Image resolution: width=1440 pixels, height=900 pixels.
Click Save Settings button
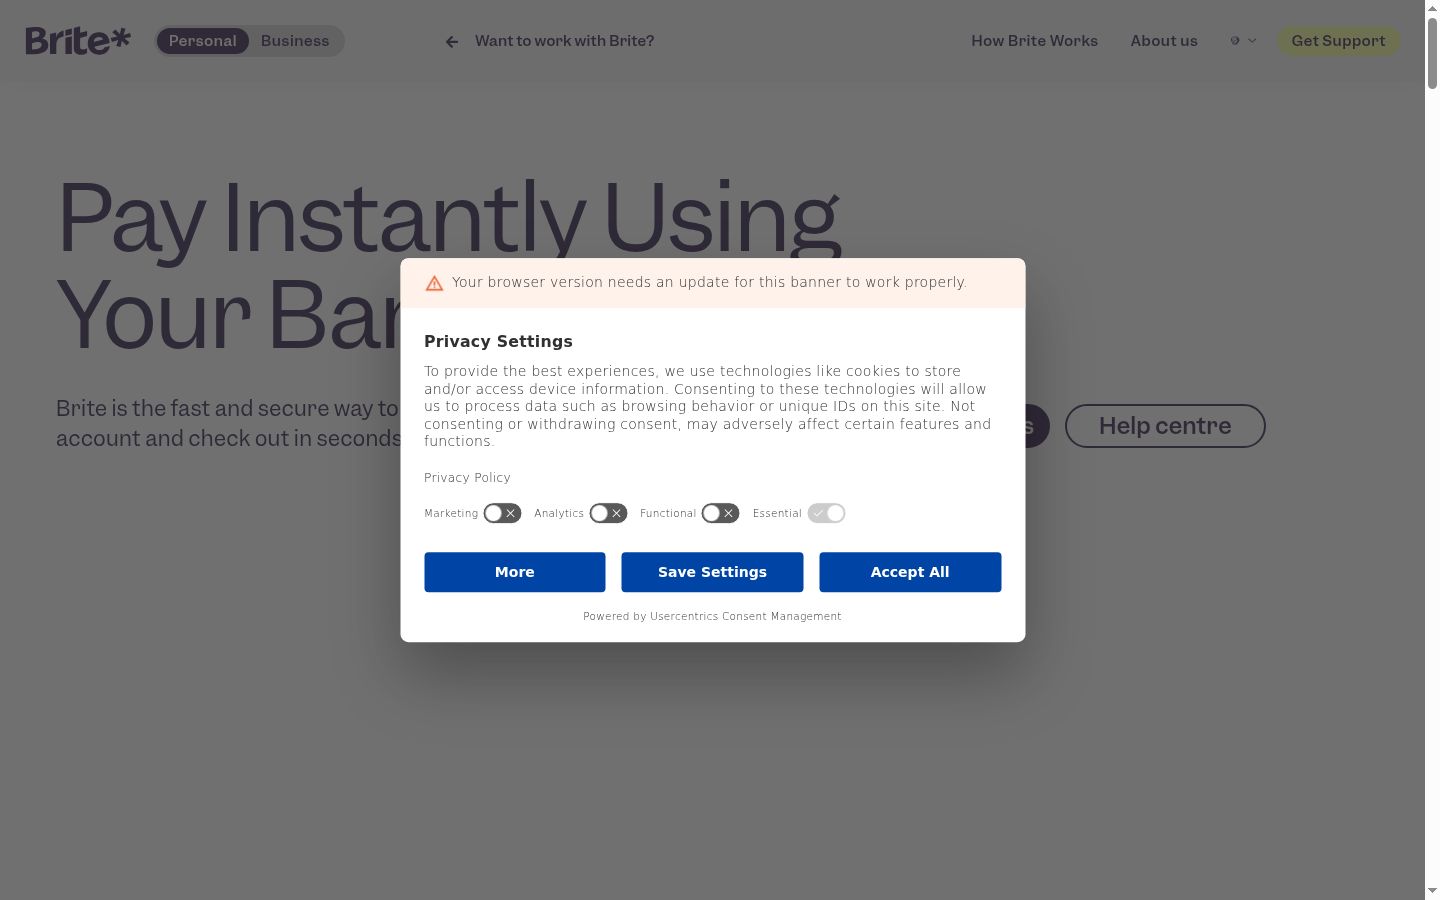(712, 572)
